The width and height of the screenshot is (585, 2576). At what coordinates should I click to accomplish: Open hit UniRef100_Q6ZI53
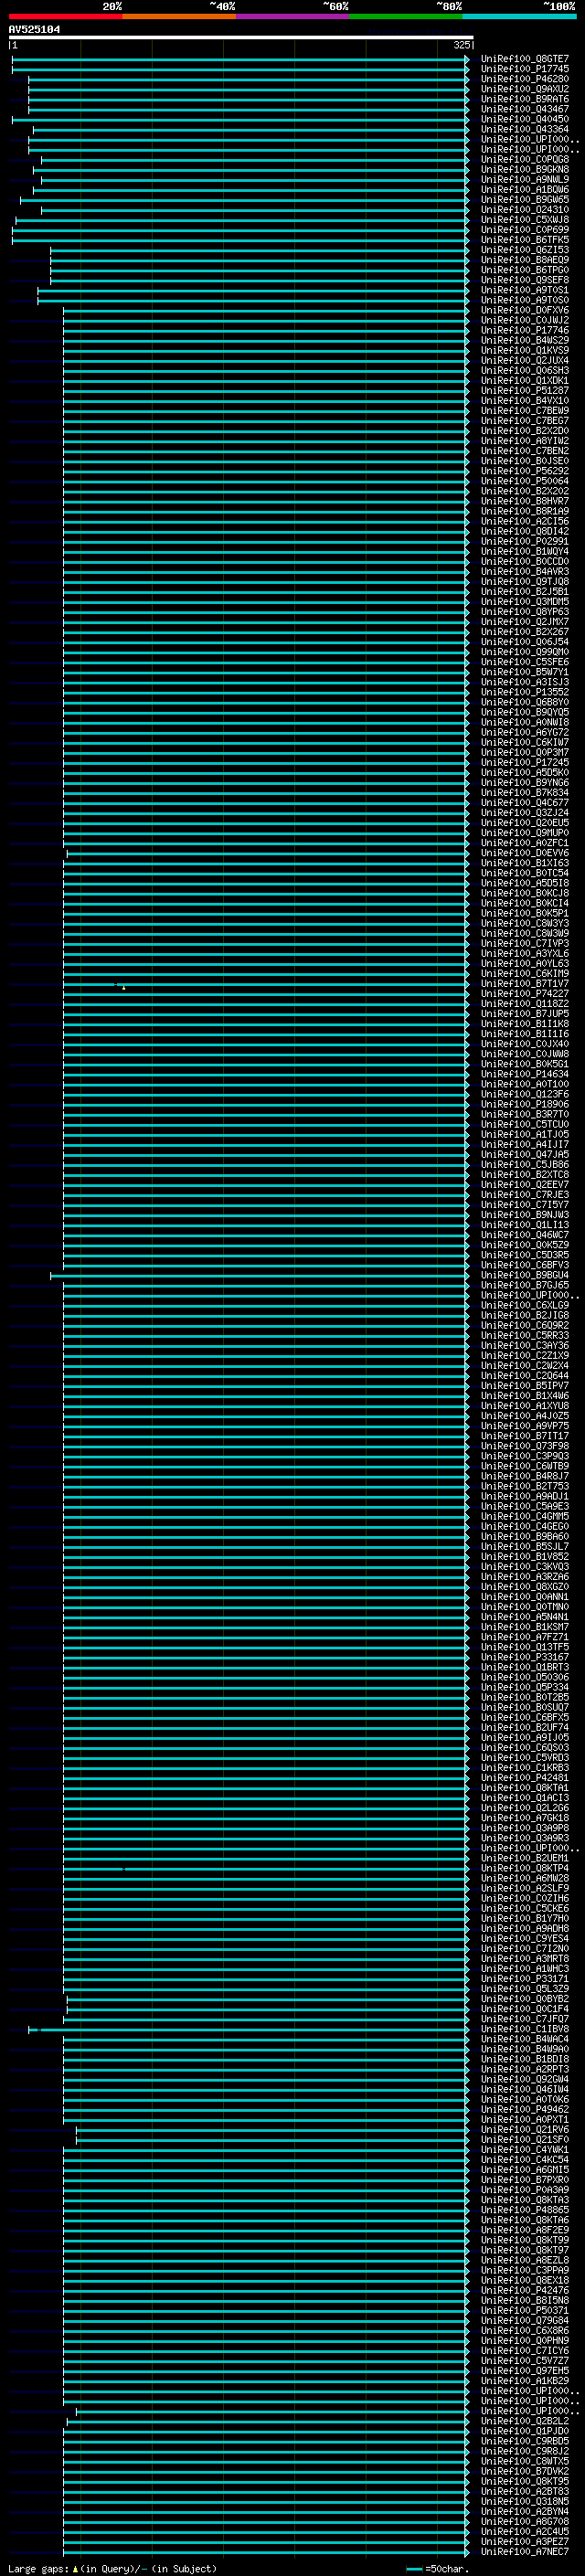point(525,250)
